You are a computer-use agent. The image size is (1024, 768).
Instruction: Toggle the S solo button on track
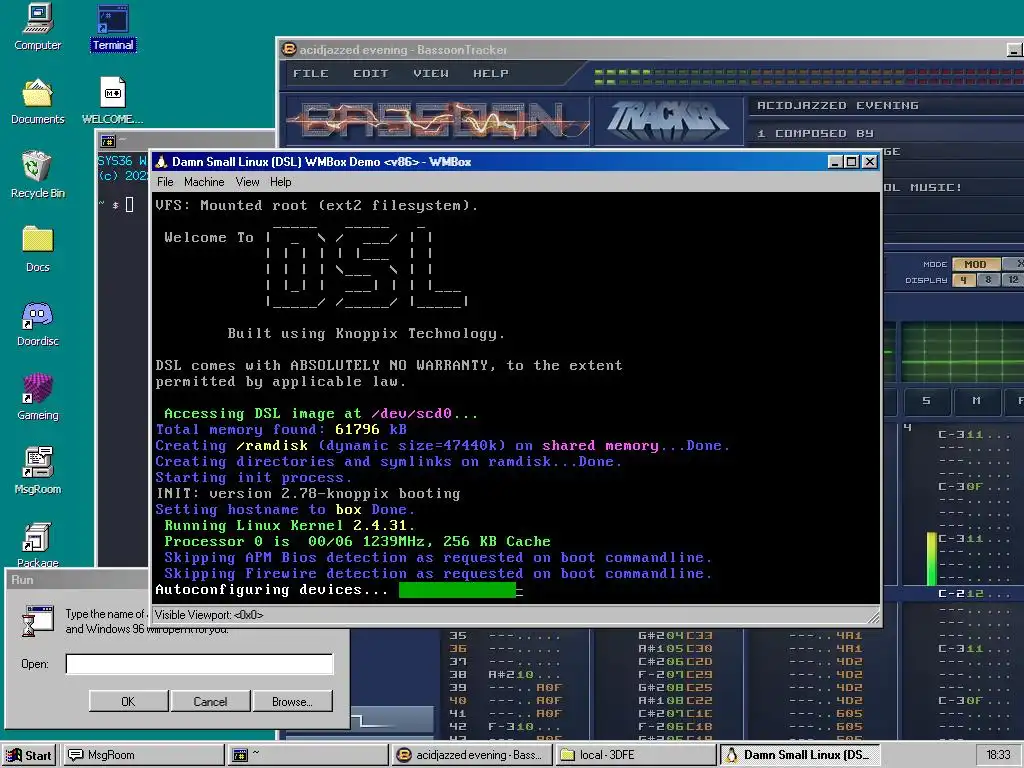point(926,400)
